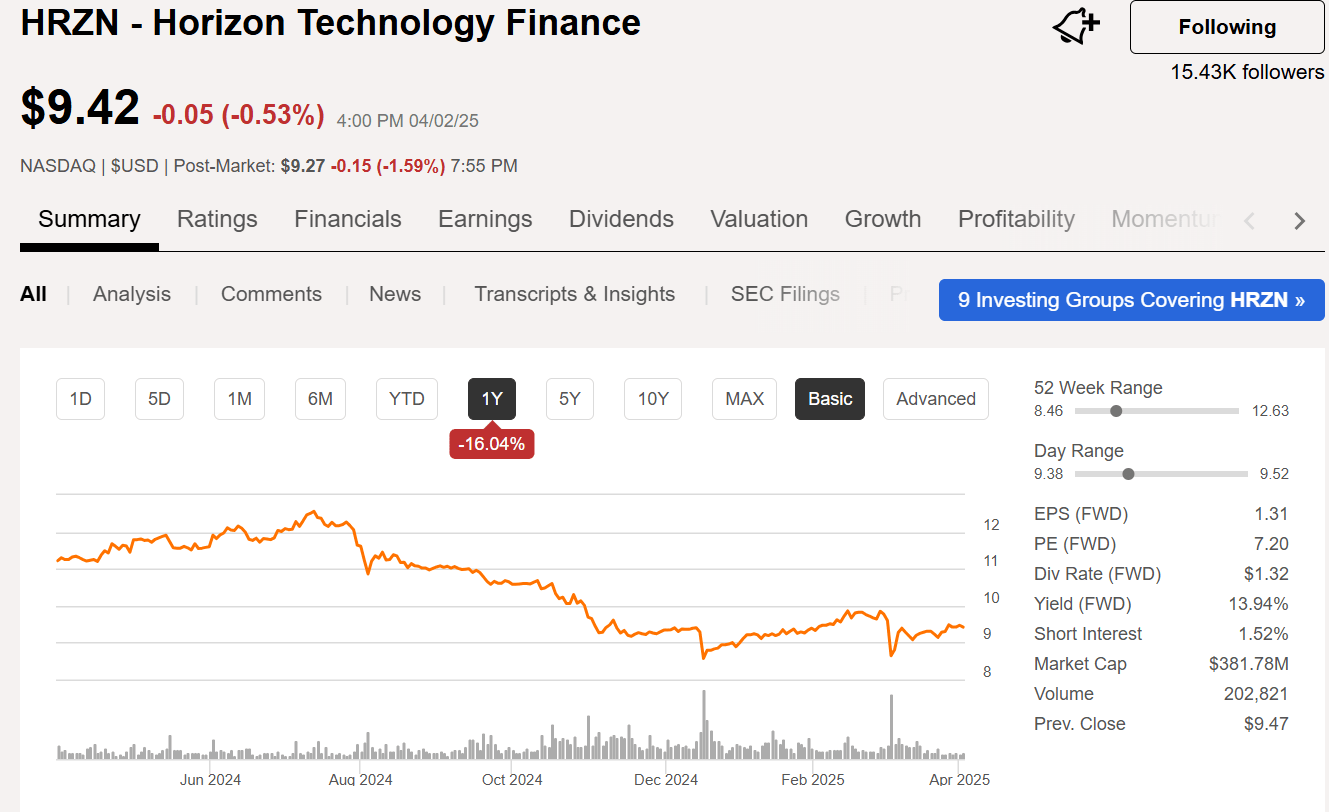
Task: Click the 52 Week Range slider handle
Action: tap(1116, 410)
